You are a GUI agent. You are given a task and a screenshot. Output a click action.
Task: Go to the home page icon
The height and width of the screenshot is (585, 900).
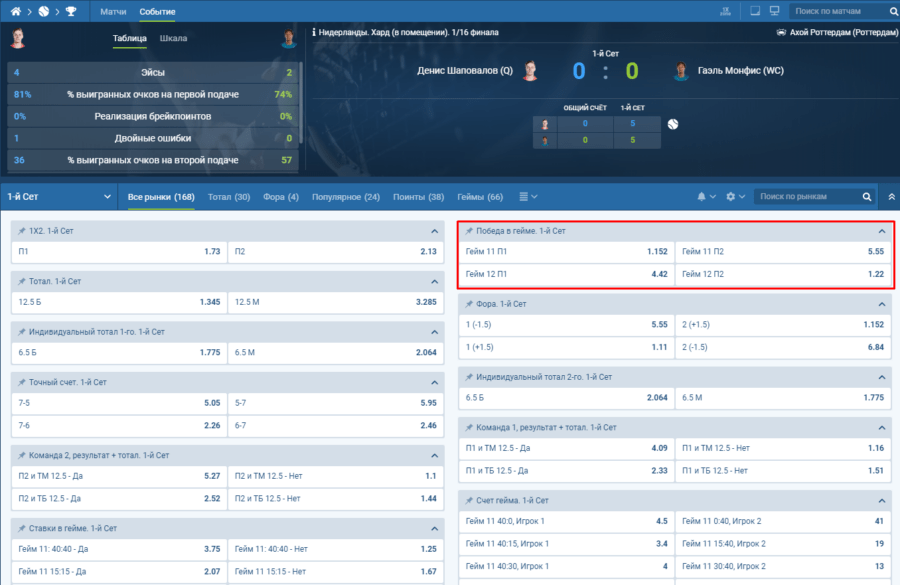(x=16, y=11)
